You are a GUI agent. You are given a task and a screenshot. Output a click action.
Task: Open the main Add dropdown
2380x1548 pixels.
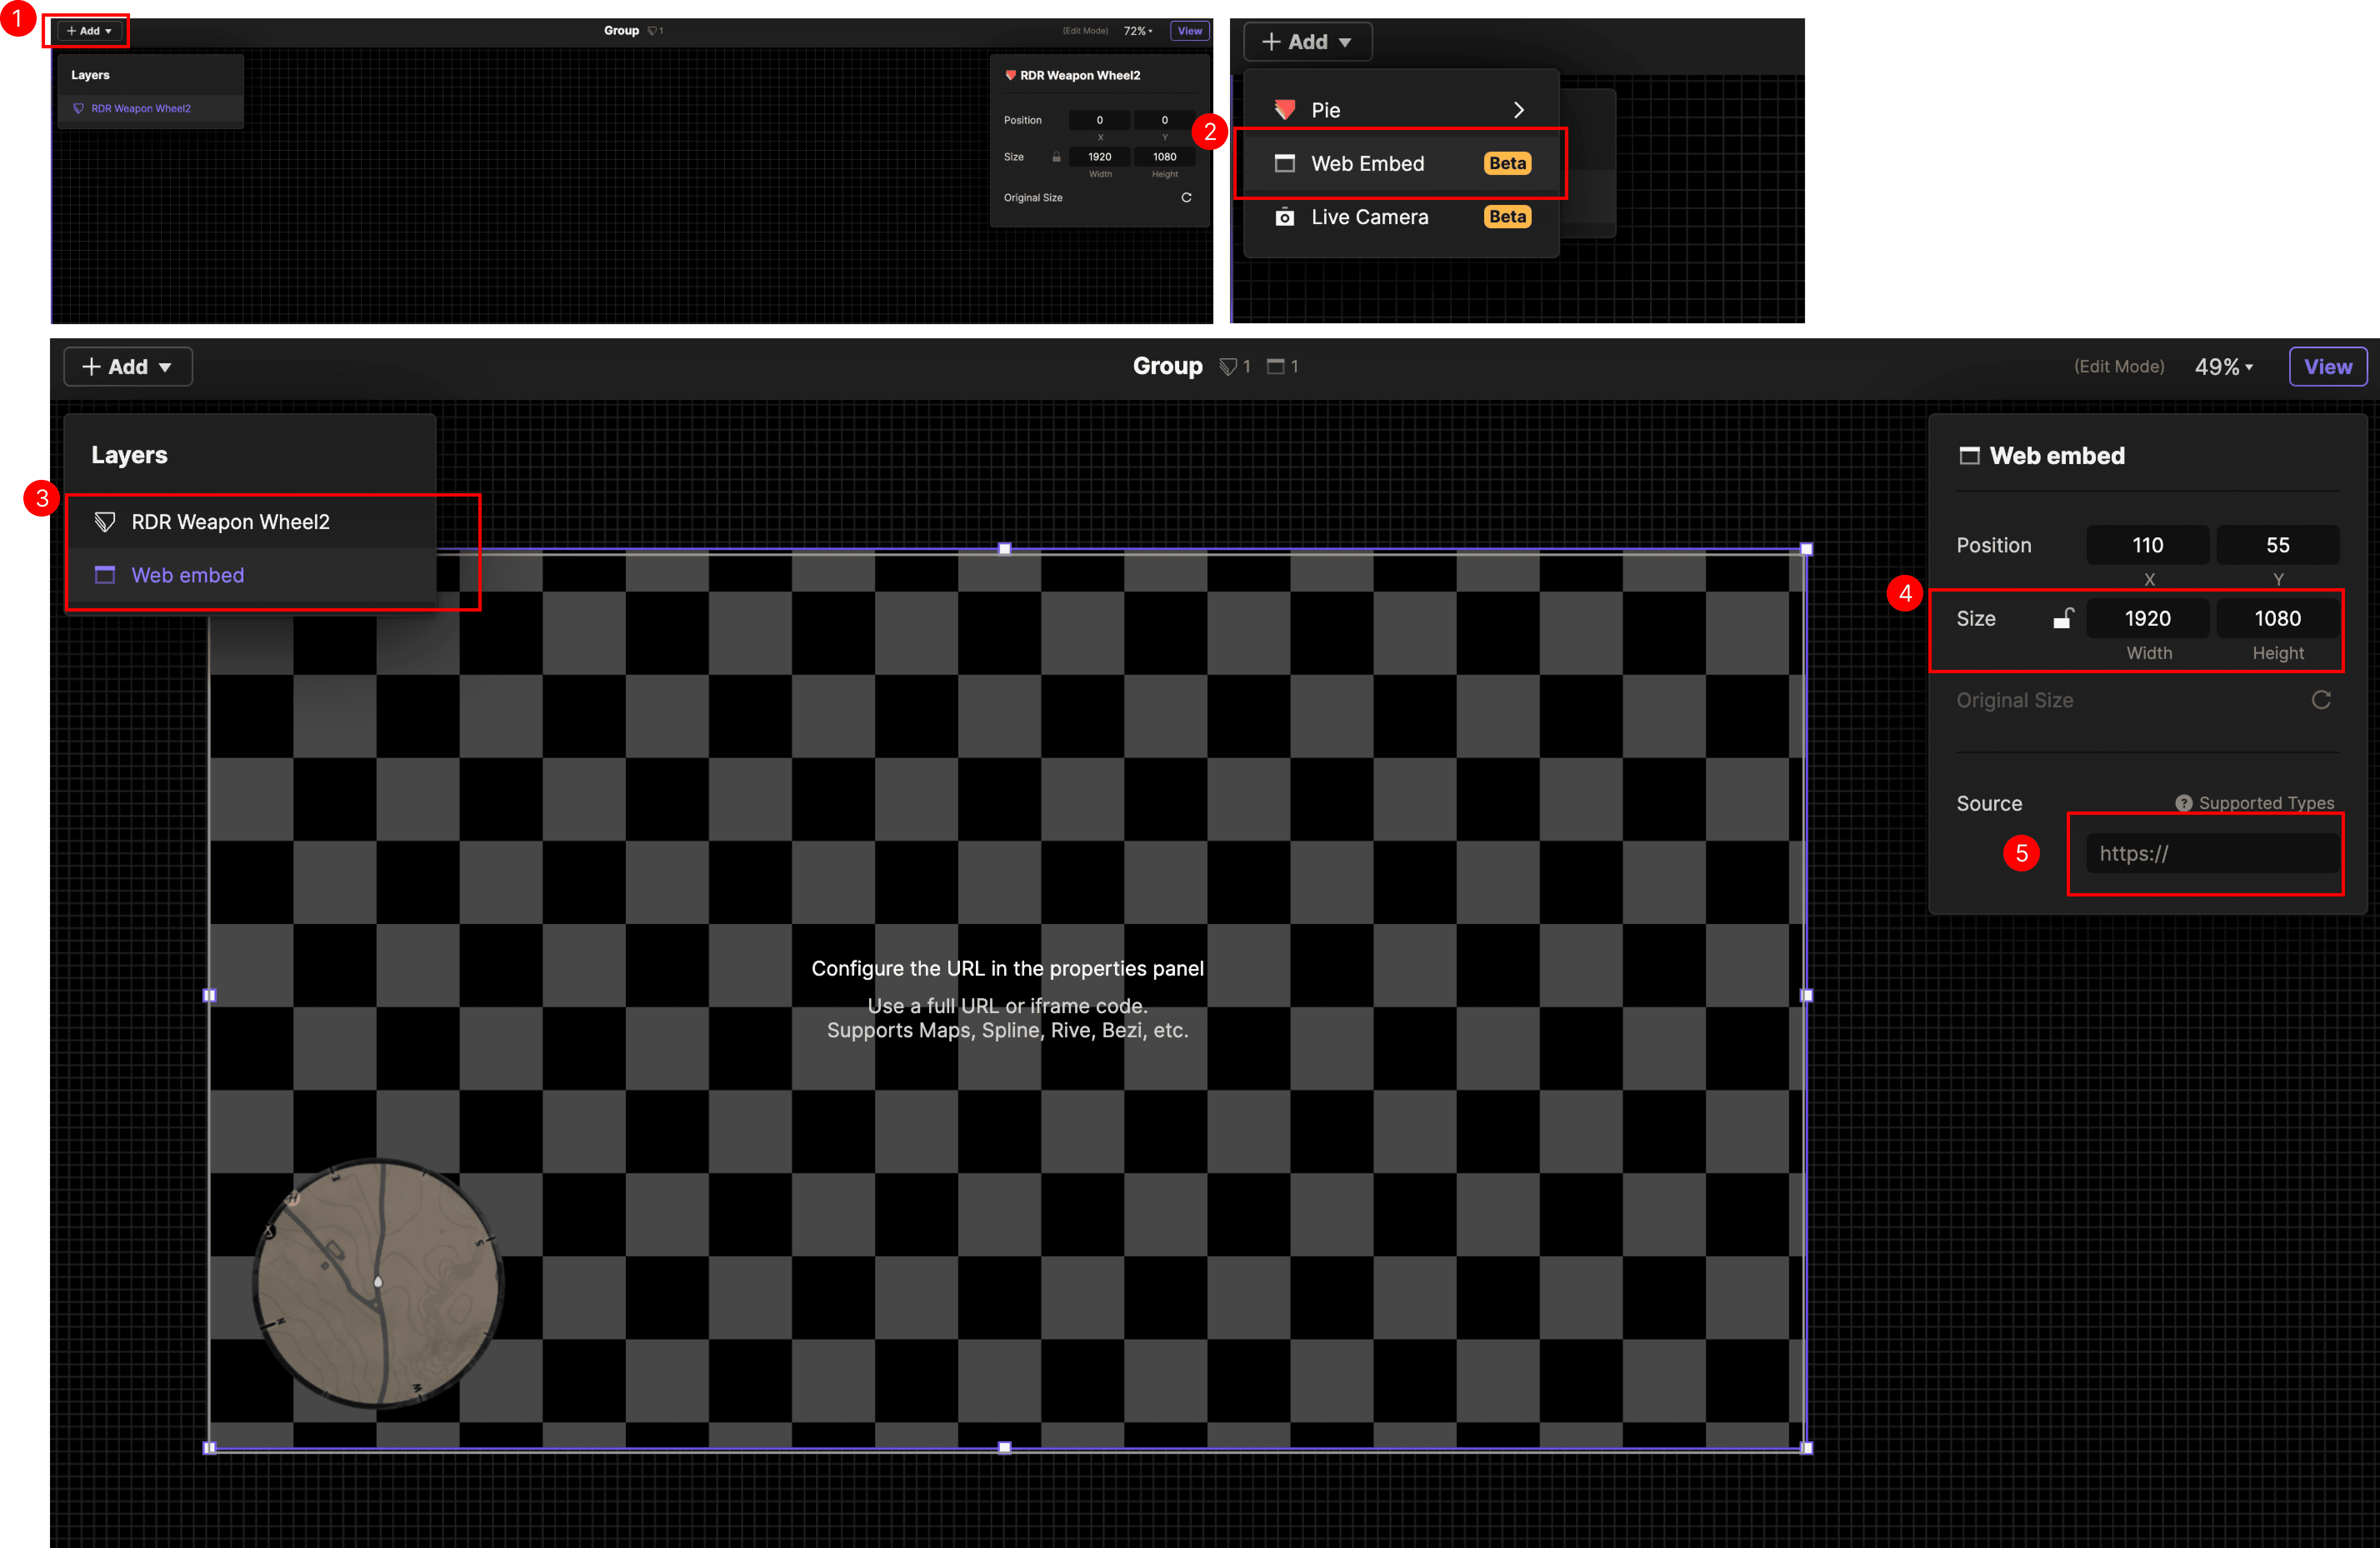(128, 367)
